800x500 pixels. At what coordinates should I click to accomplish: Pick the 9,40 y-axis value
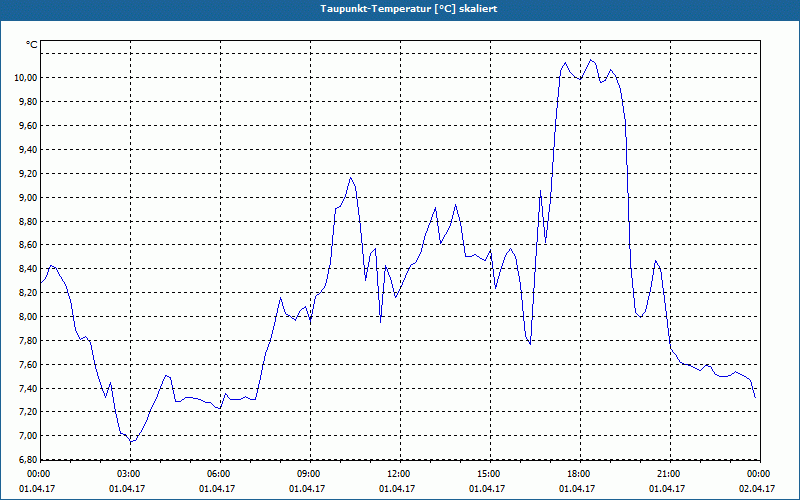click(x=28, y=149)
